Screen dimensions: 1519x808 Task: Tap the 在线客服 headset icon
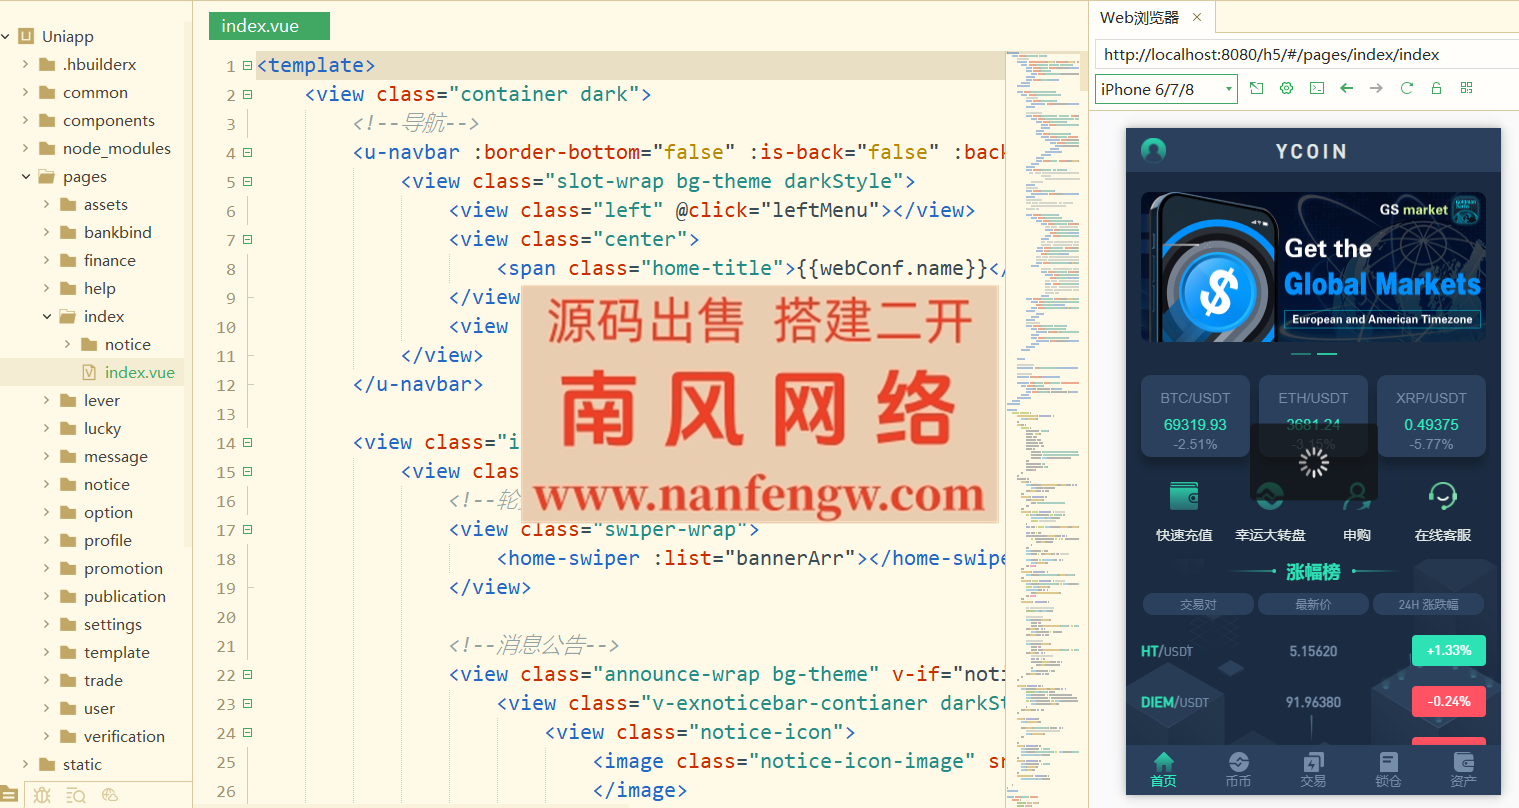coord(1442,496)
